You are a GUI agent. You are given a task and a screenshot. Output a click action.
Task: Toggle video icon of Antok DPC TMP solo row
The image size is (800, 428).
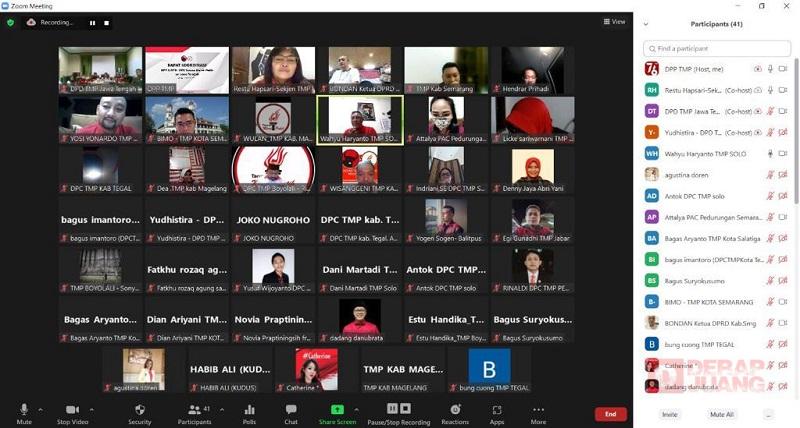(x=783, y=196)
